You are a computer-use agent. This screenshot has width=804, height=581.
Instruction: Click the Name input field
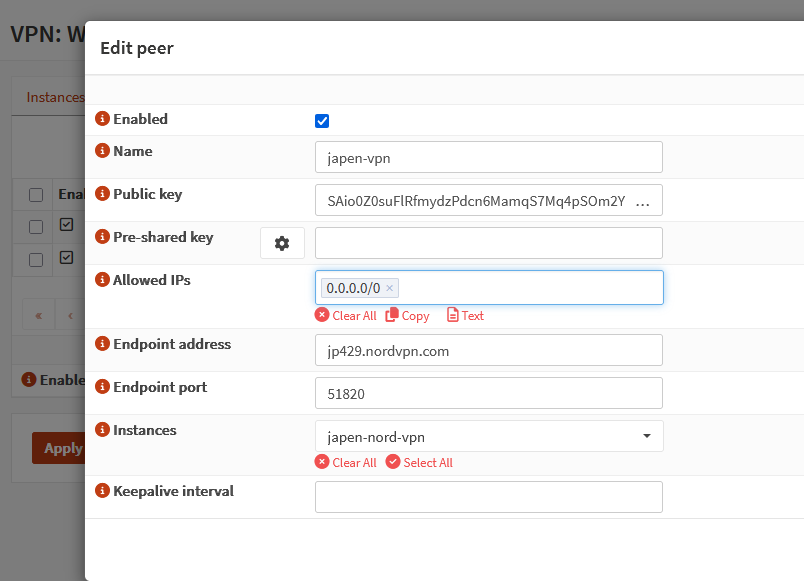[489, 157]
